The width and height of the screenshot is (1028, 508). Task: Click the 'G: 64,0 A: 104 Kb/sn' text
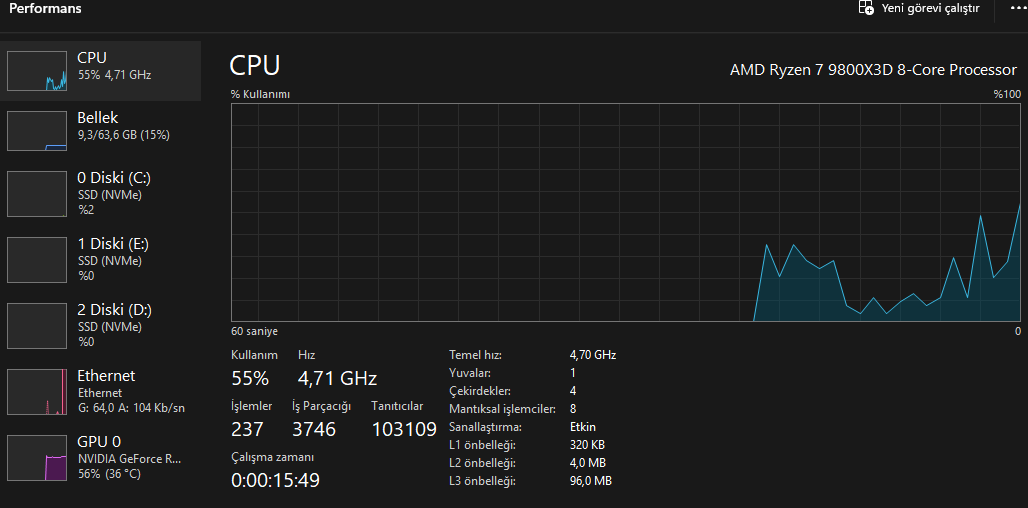coord(131,408)
